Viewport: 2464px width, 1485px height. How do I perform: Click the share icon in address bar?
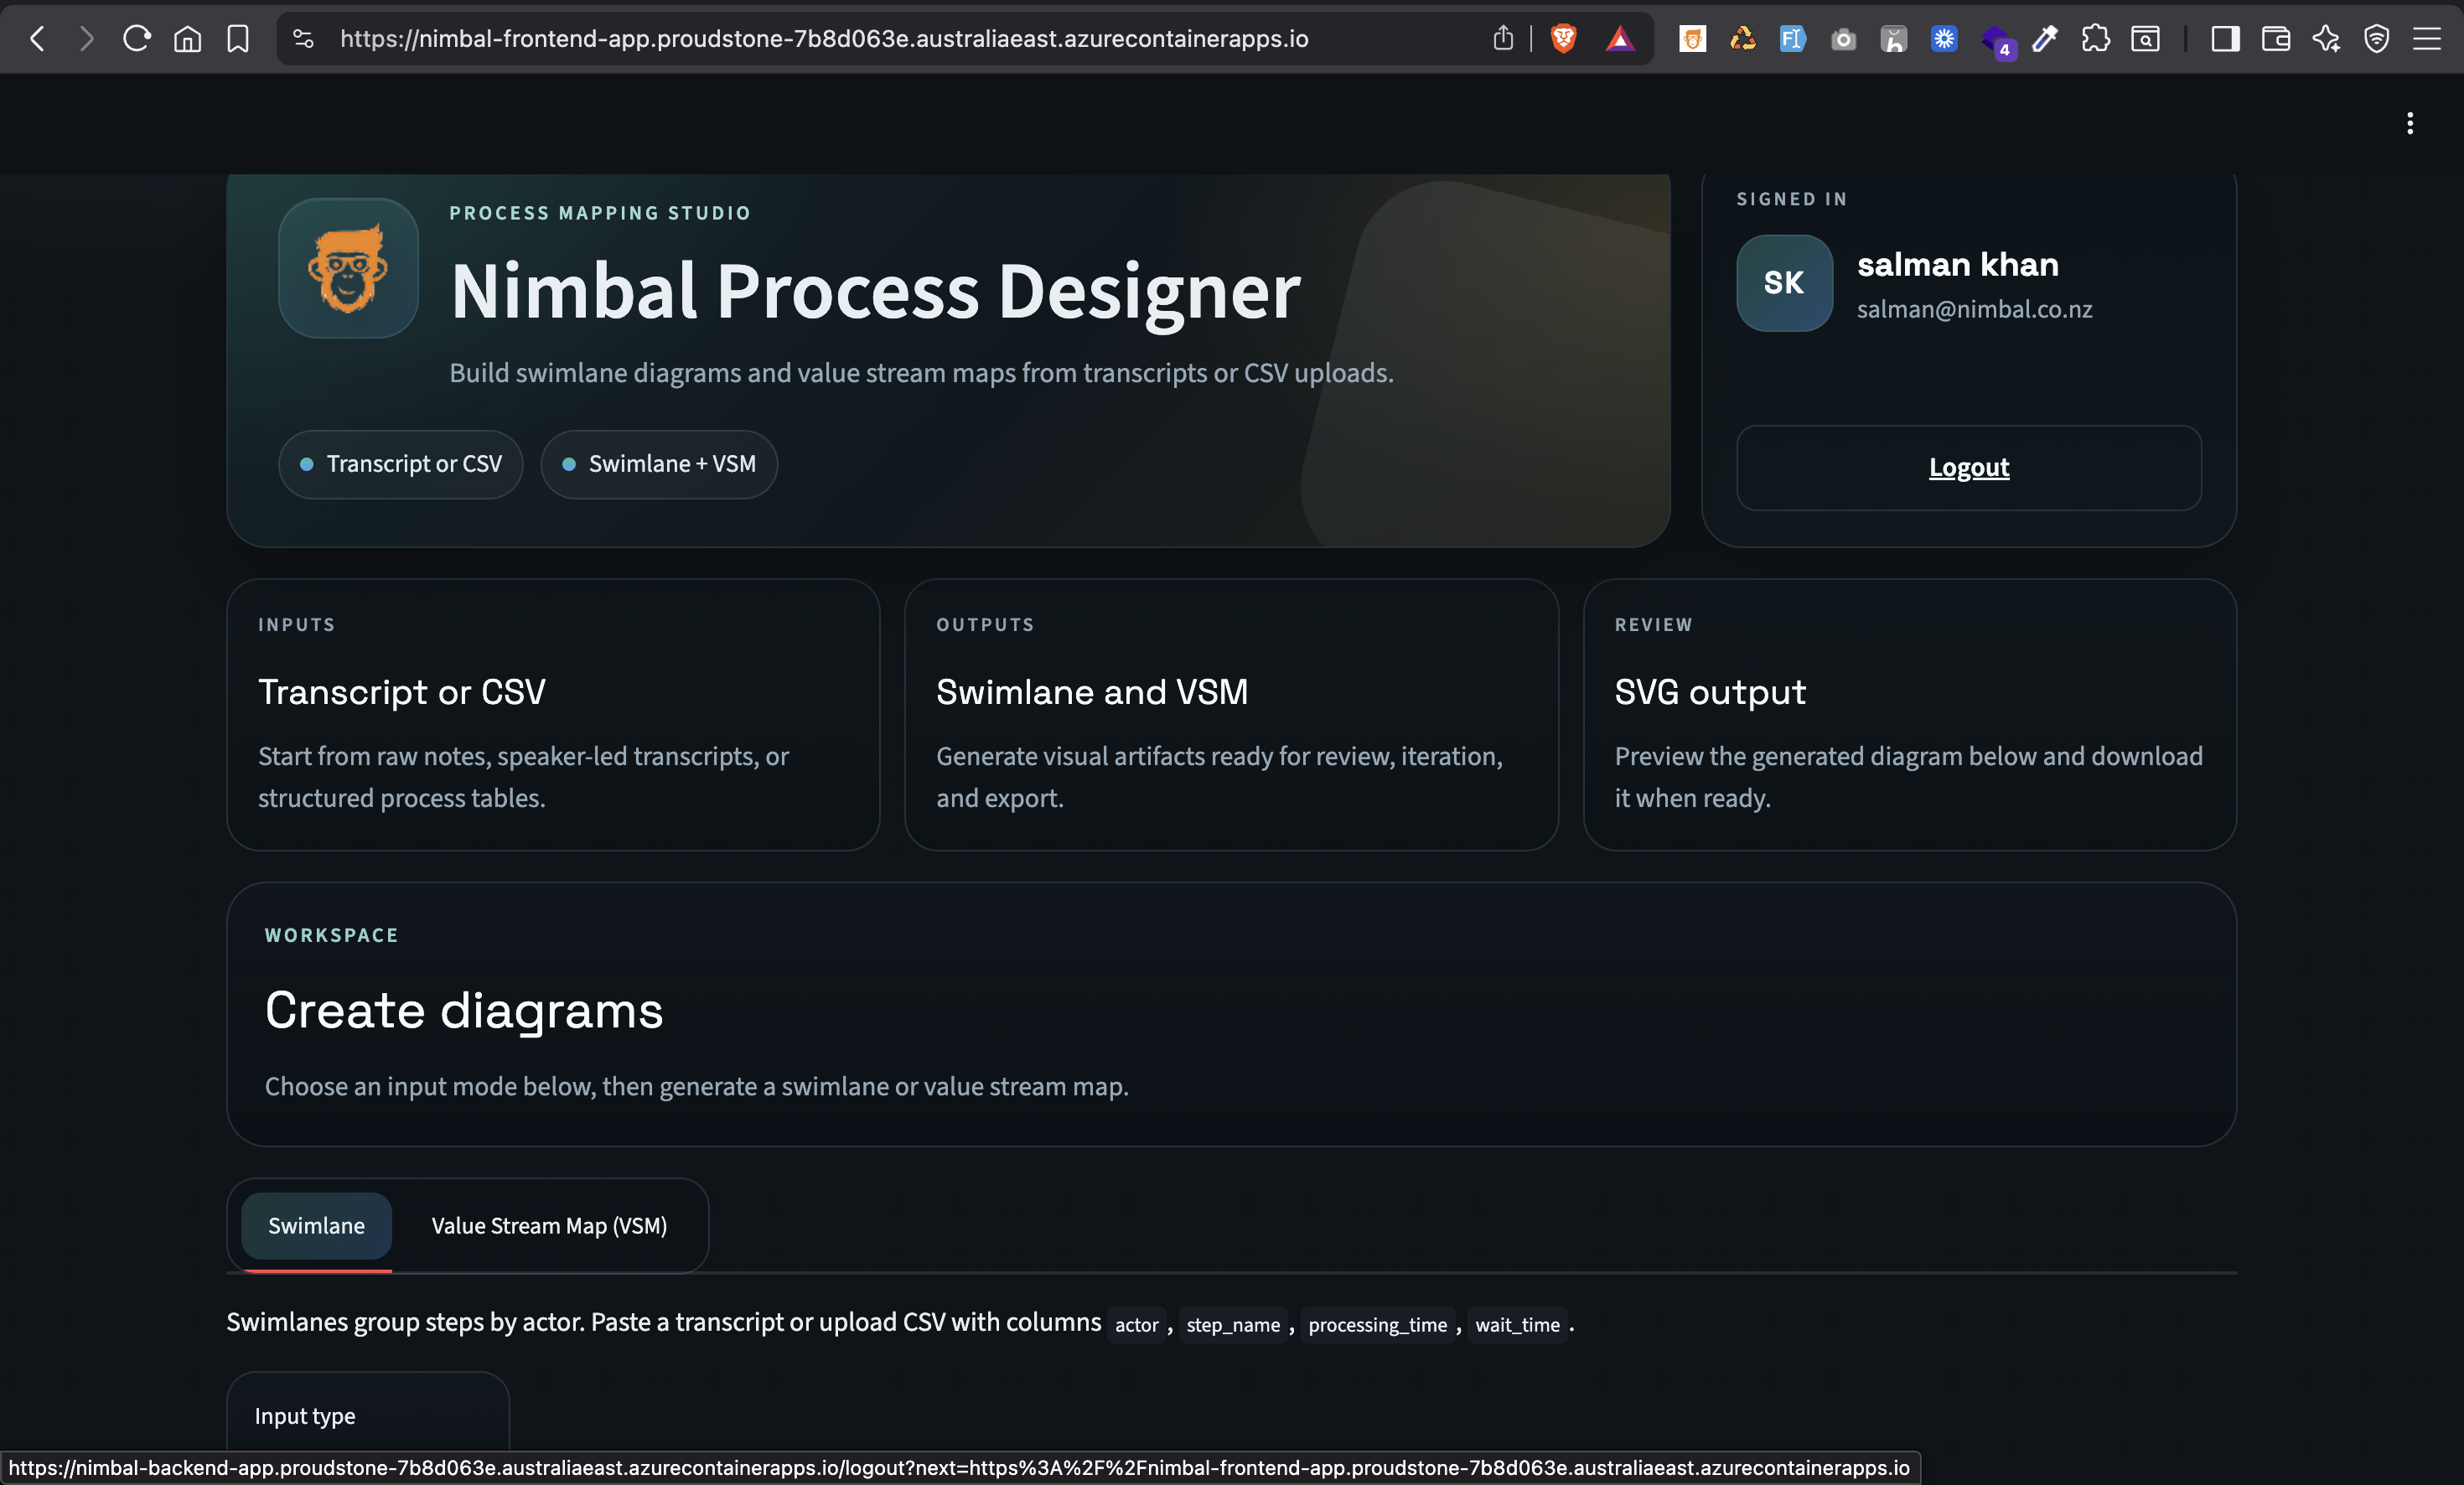[1502, 38]
